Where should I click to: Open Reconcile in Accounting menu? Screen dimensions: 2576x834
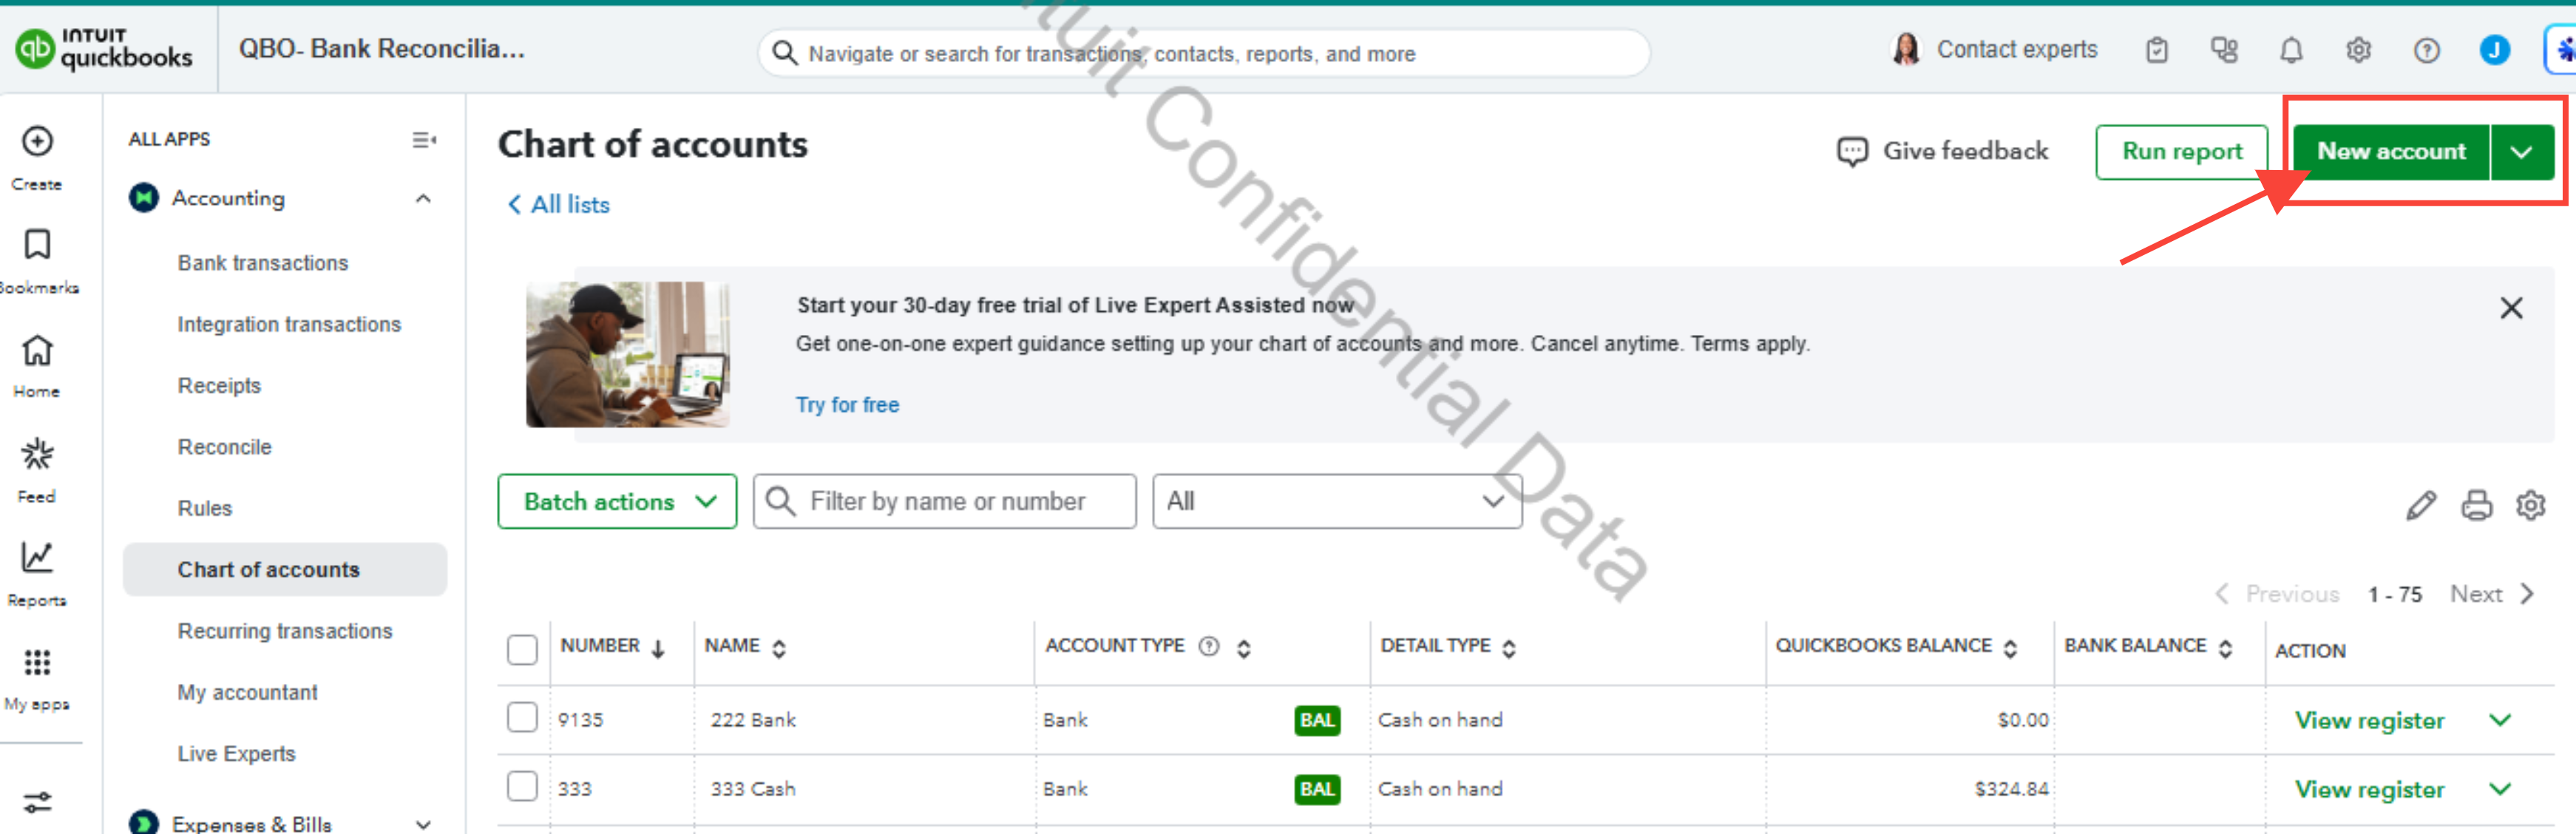(x=224, y=447)
